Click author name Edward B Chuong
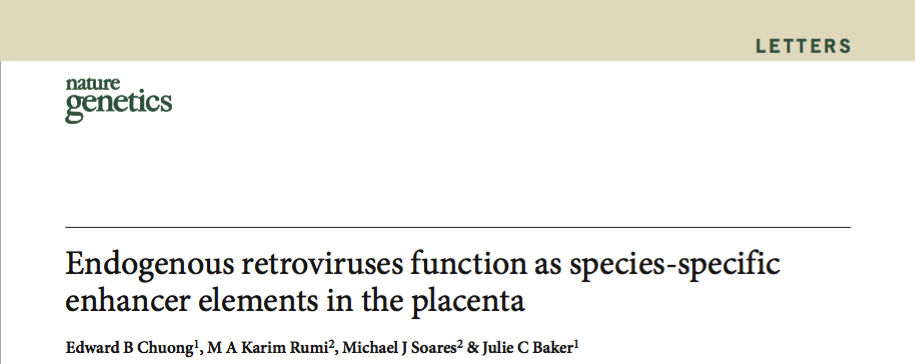Screen dimensions: 915x364 (129, 348)
